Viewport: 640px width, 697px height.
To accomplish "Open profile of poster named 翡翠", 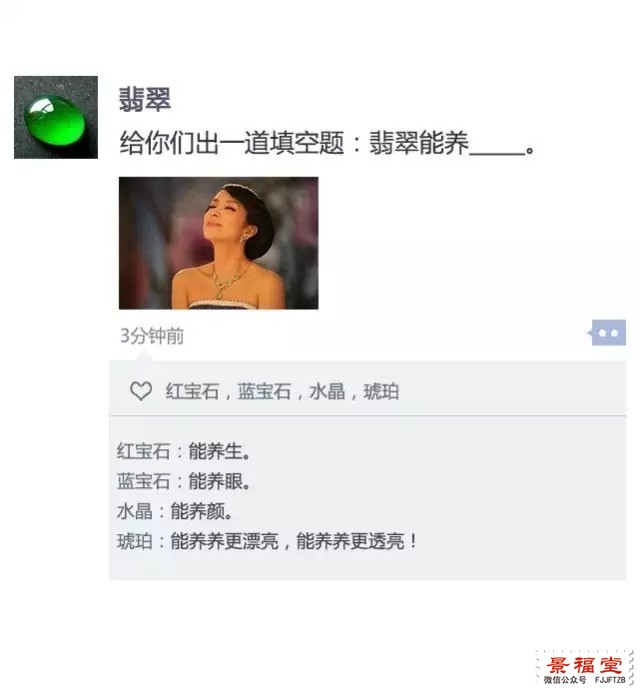I will coord(144,99).
